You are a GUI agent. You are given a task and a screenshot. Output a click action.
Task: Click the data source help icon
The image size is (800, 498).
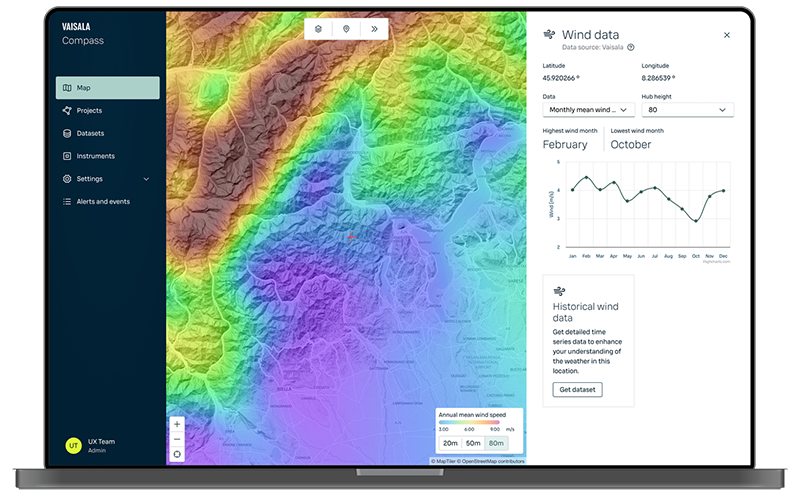click(631, 47)
